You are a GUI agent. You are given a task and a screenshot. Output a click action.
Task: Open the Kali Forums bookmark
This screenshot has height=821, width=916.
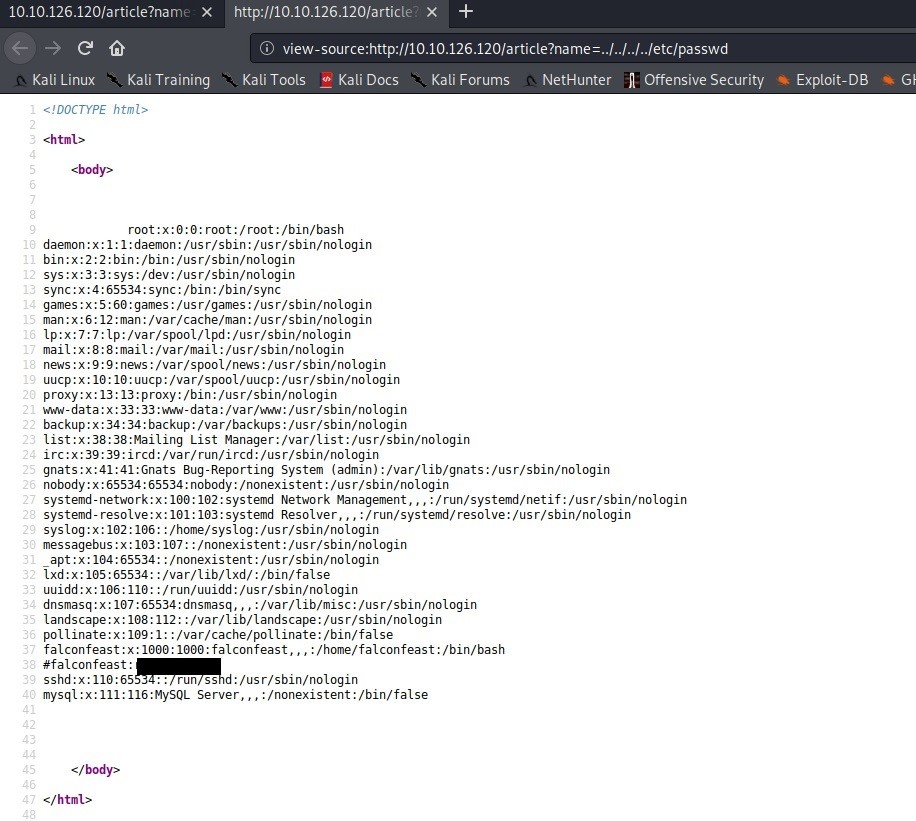460,80
